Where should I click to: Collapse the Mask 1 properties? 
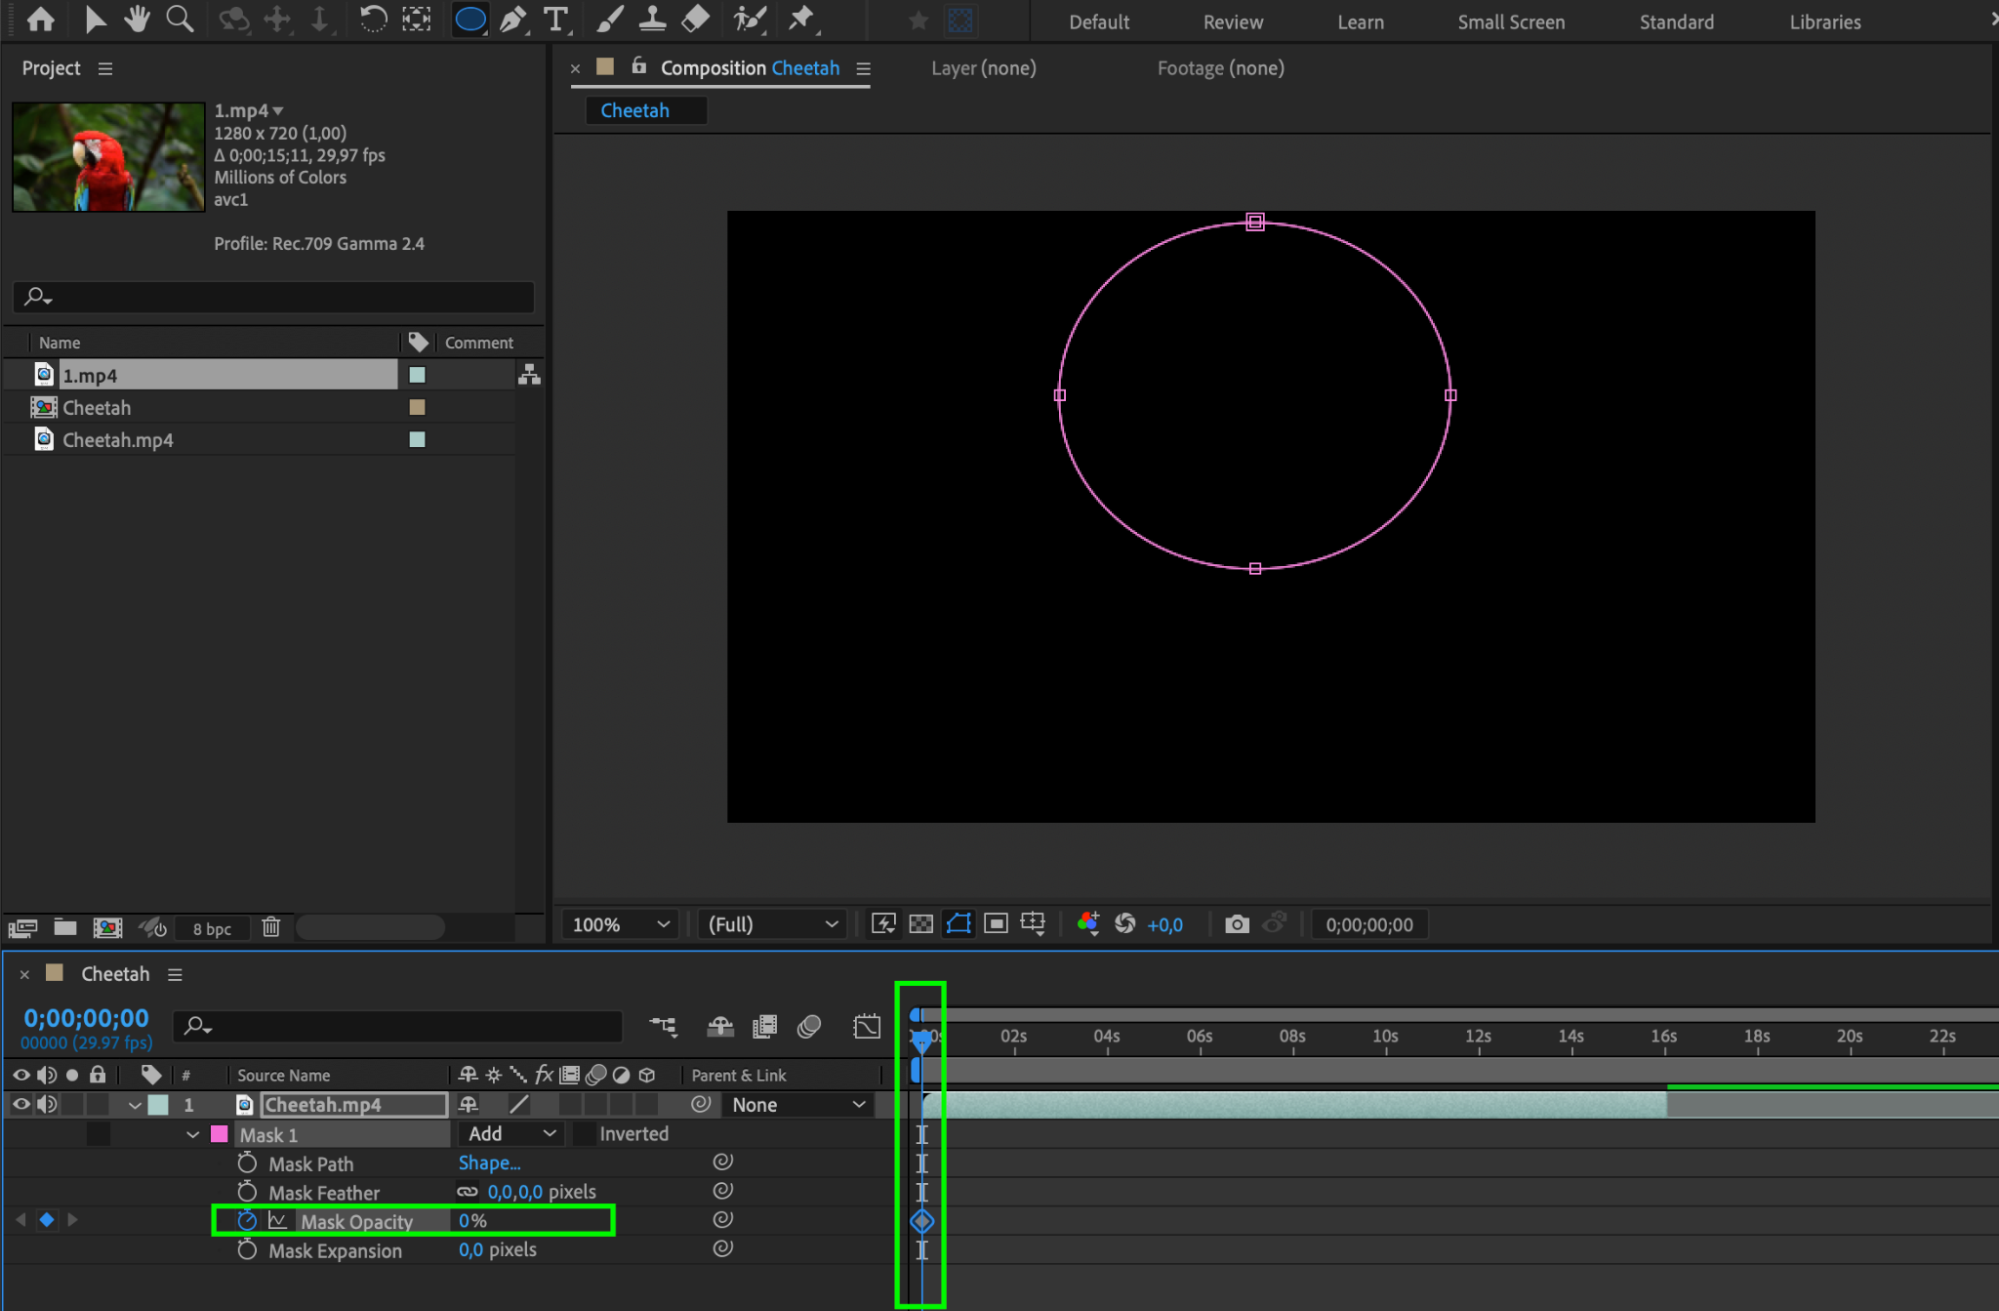192,1135
